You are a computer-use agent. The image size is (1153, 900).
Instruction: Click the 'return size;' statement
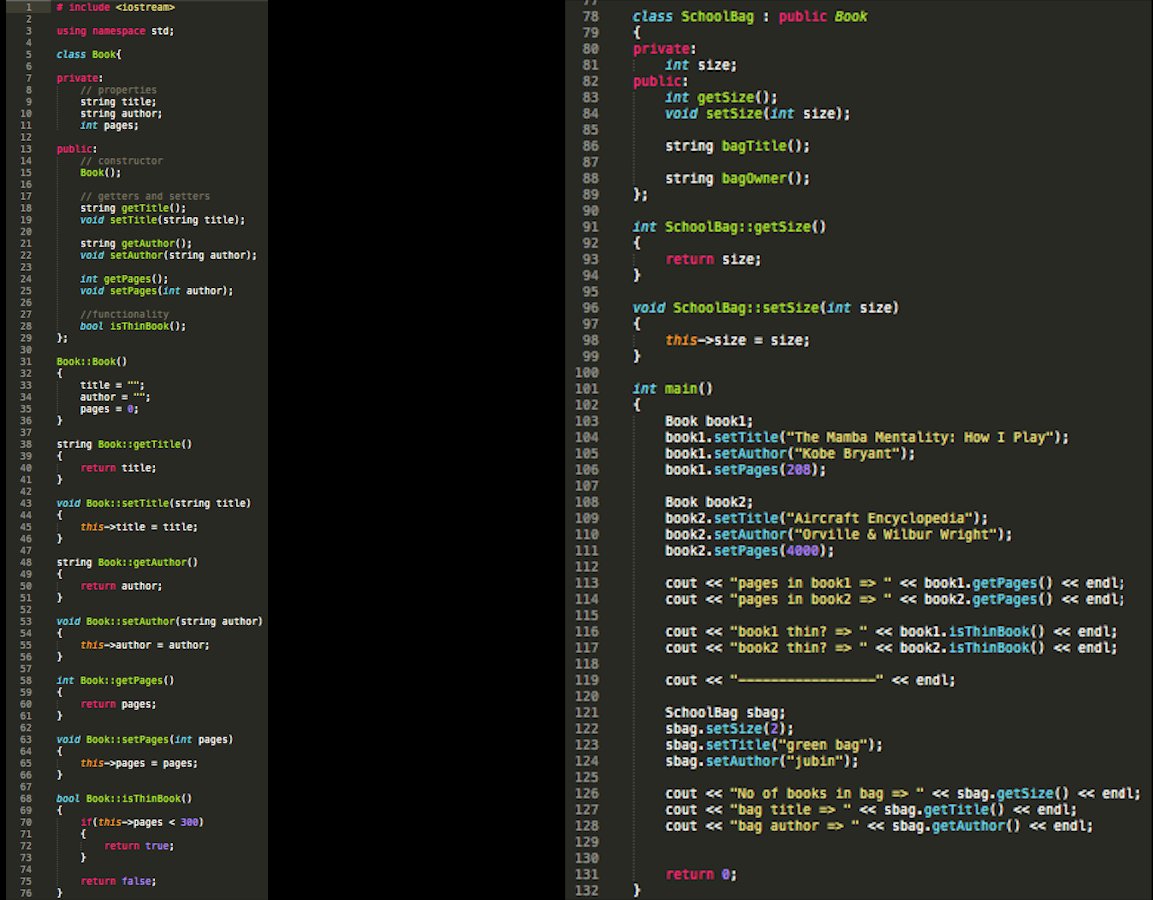pos(713,259)
